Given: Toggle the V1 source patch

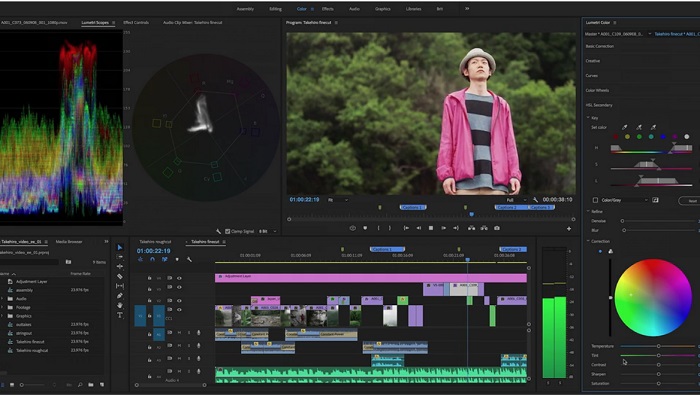Looking at the screenshot, I should coord(140,316).
